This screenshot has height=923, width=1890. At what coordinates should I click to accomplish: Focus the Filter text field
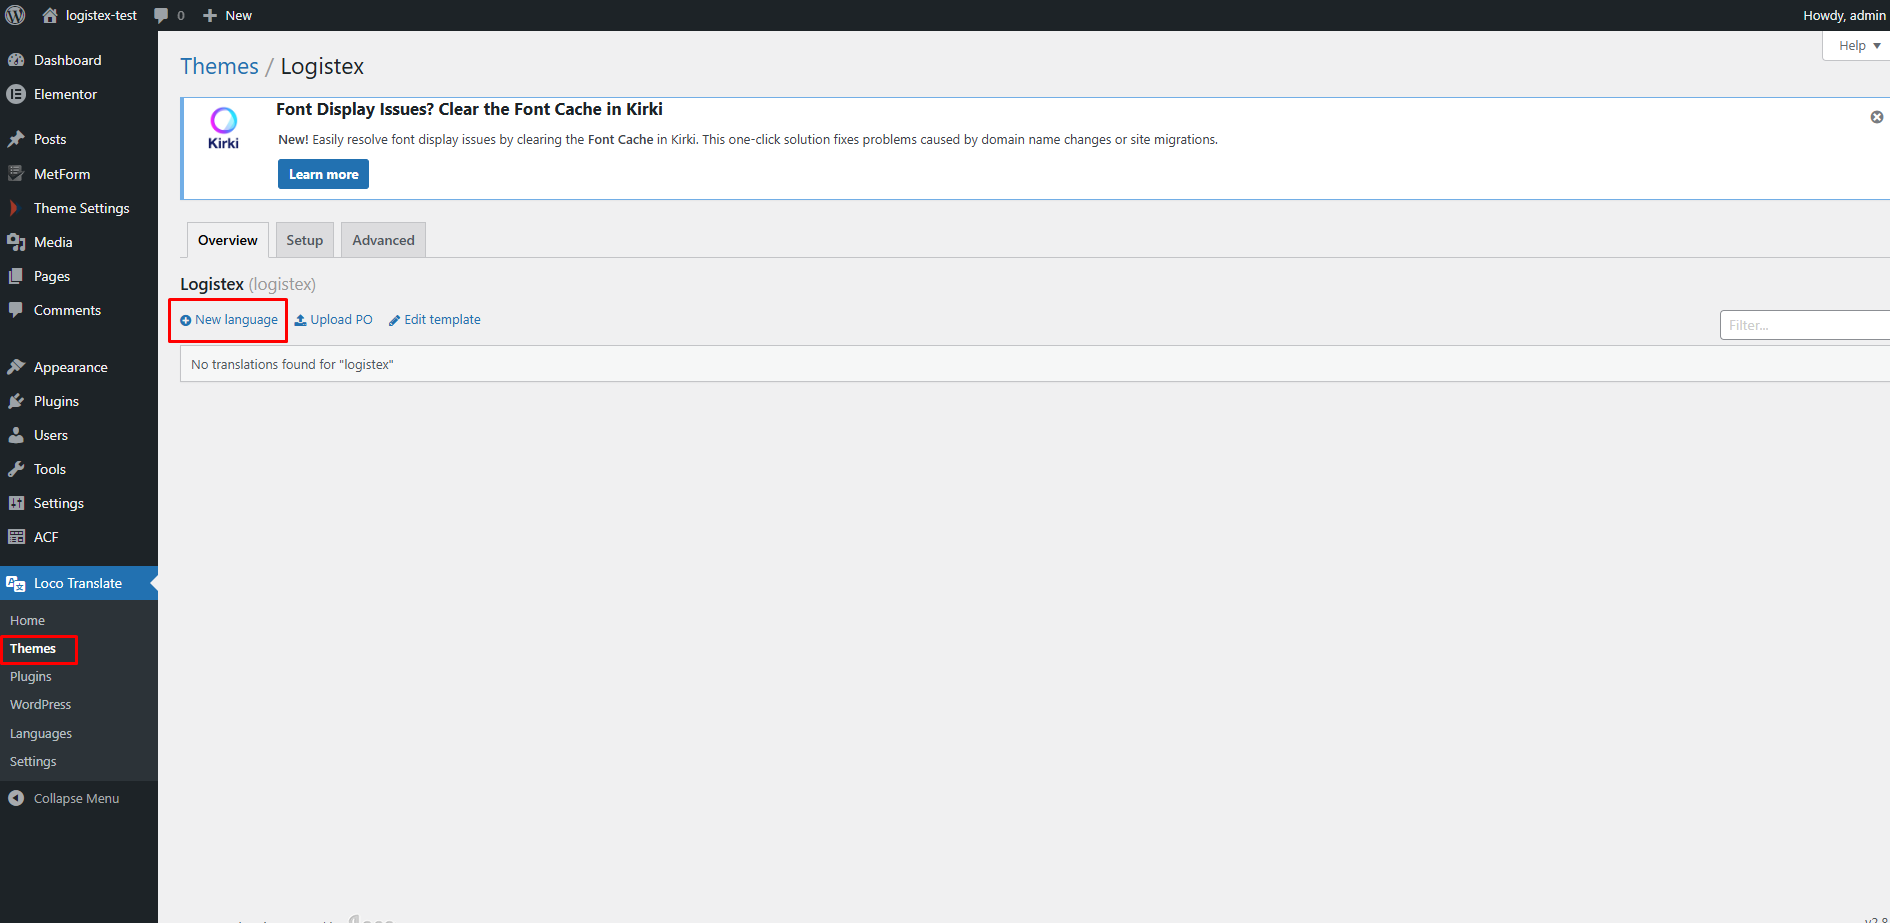click(x=1804, y=325)
